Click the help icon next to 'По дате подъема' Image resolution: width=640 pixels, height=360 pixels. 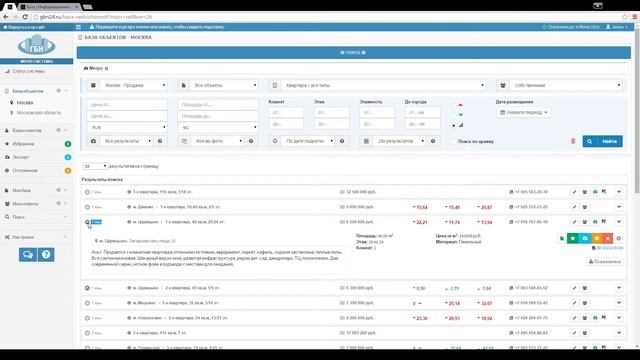click(x=342, y=141)
